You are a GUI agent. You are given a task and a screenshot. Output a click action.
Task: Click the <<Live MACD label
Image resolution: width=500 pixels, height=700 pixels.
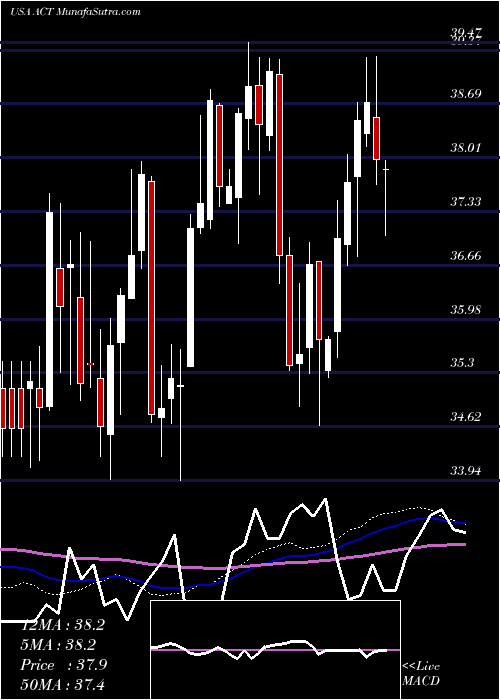(421, 673)
